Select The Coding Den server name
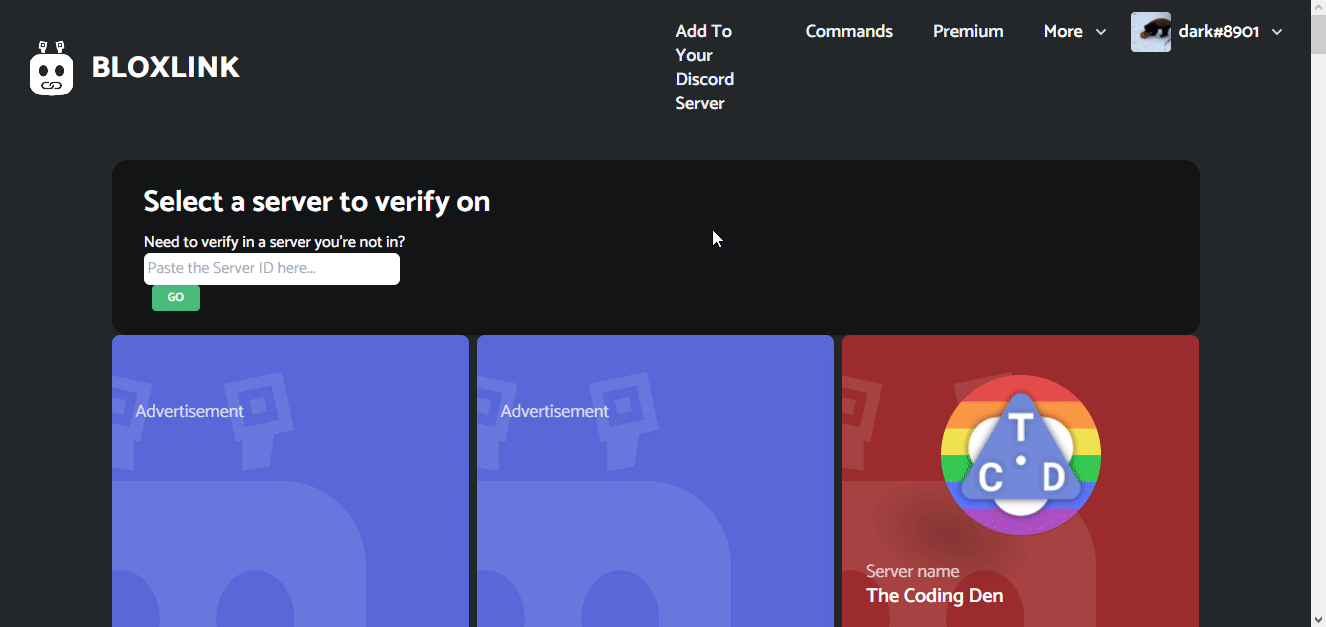This screenshot has width=1326, height=627. point(934,596)
